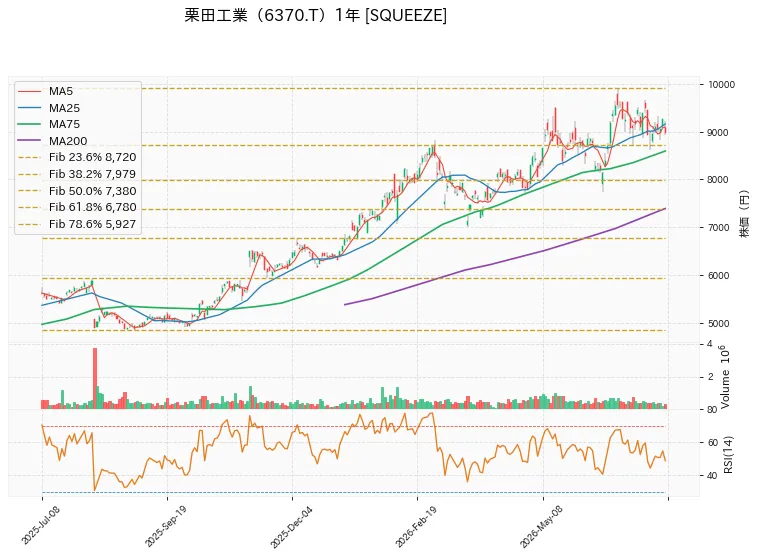Click the RSI(14) axis label
Screen dimensions: 758x558
pyautogui.click(x=729, y=455)
